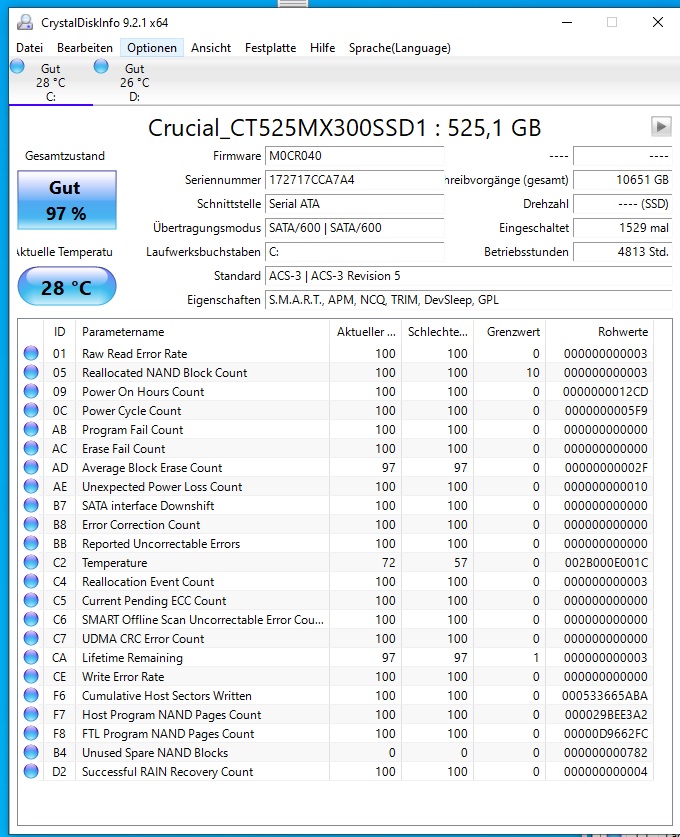Click status orb for Write Error Rate
This screenshot has height=837, width=680.
coord(31,676)
